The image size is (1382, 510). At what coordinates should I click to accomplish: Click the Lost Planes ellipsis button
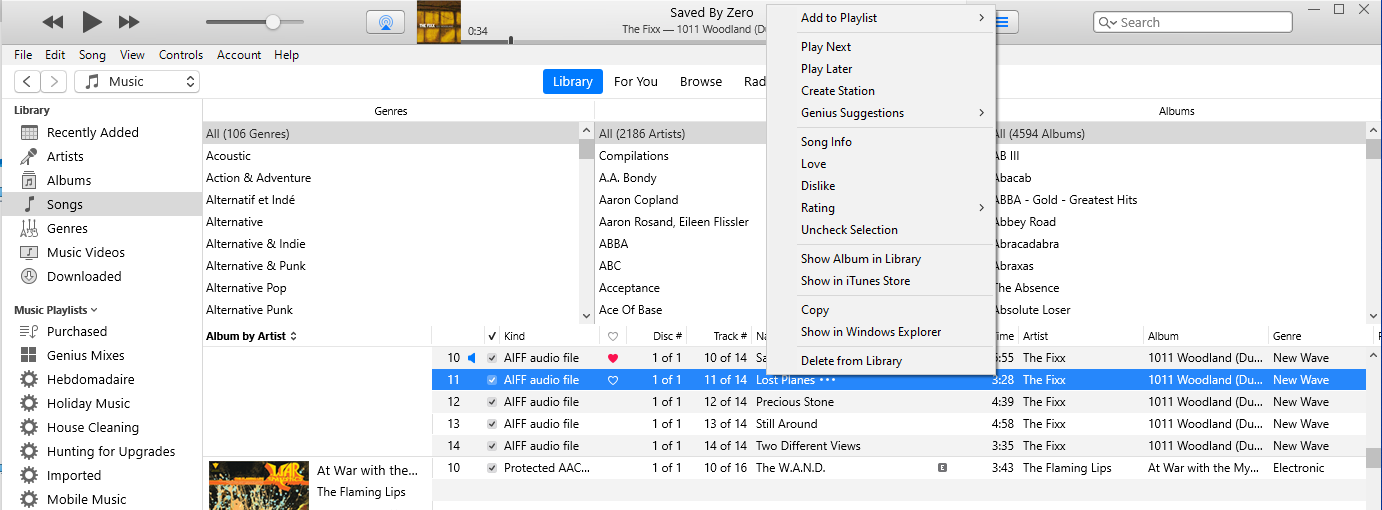tap(827, 380)
